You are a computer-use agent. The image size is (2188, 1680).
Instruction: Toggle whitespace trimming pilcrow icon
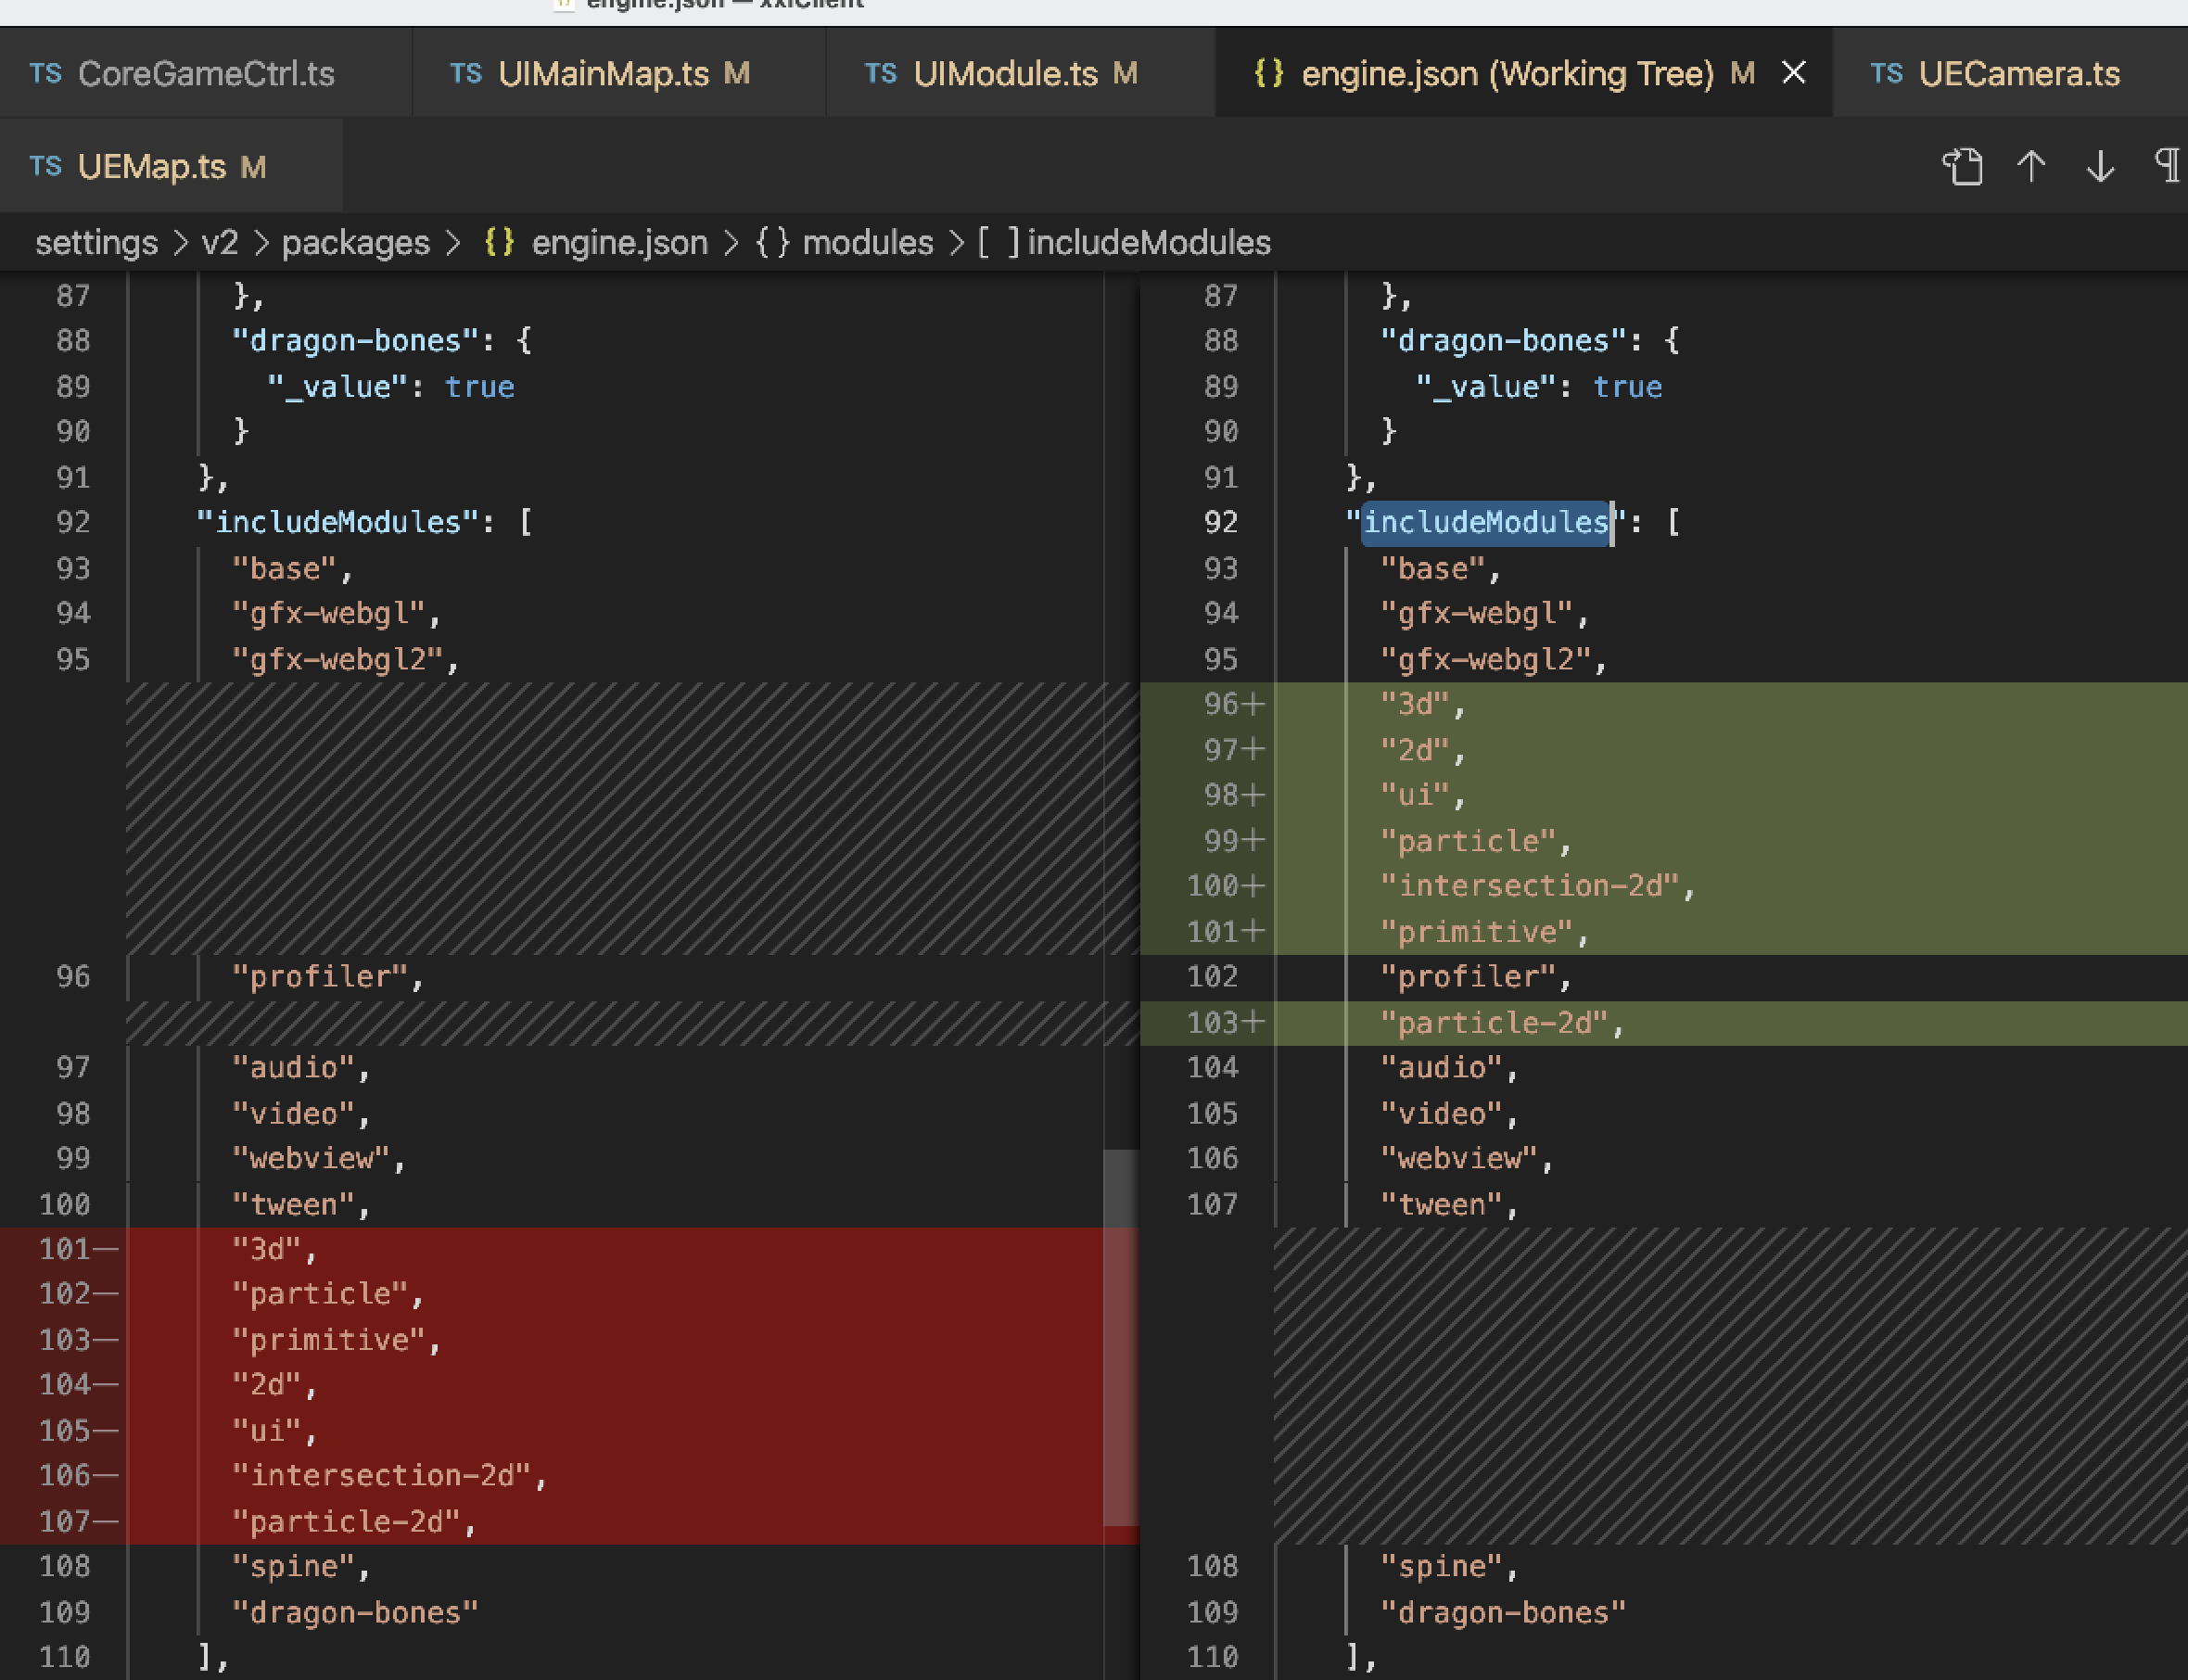(x=2167, y=166)
